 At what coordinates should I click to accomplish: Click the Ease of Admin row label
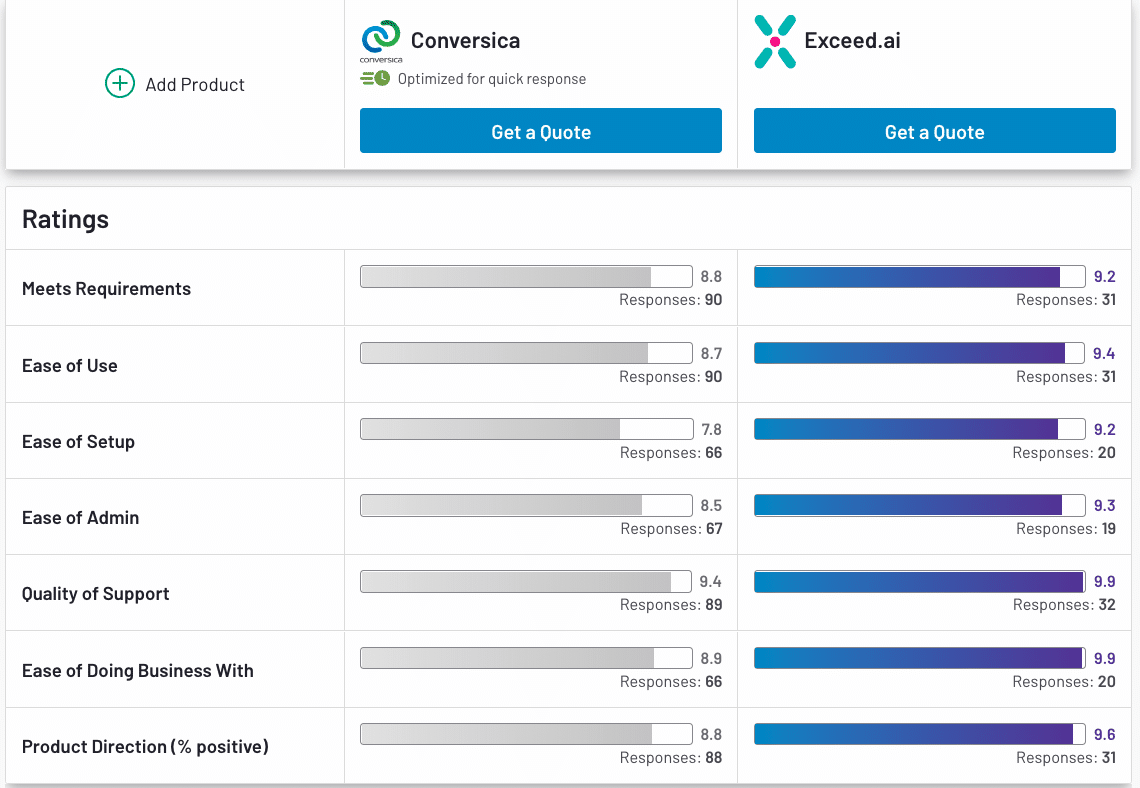[81, 518]
